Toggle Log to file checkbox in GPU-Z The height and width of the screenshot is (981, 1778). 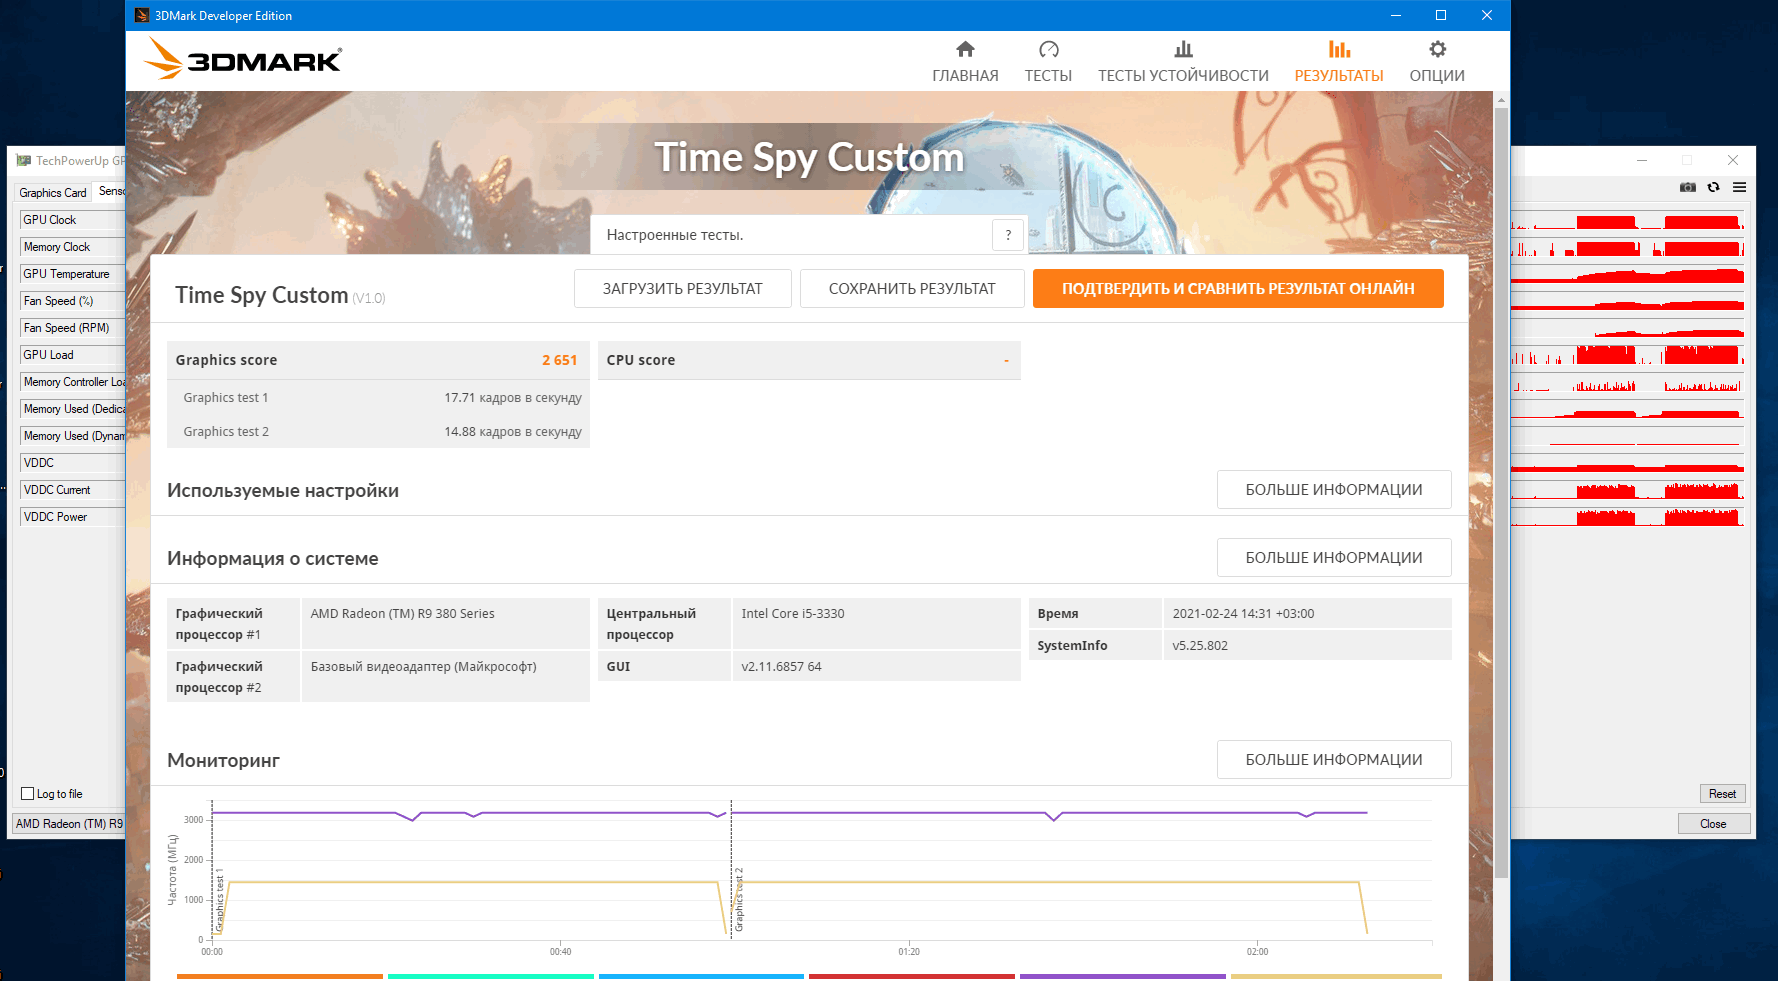click(28, 794)
